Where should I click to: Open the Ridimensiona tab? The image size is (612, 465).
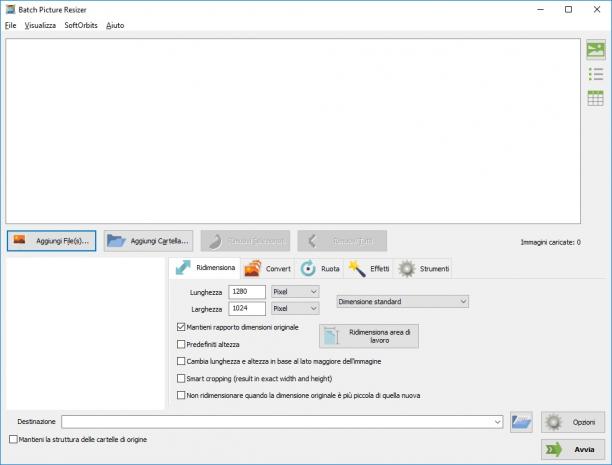click(x=205, y=268)
